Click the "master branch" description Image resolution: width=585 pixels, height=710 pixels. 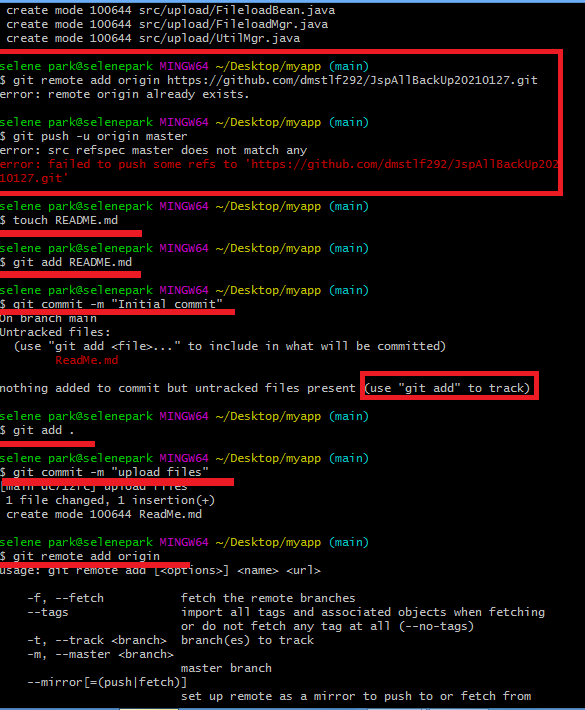point(226,668)
